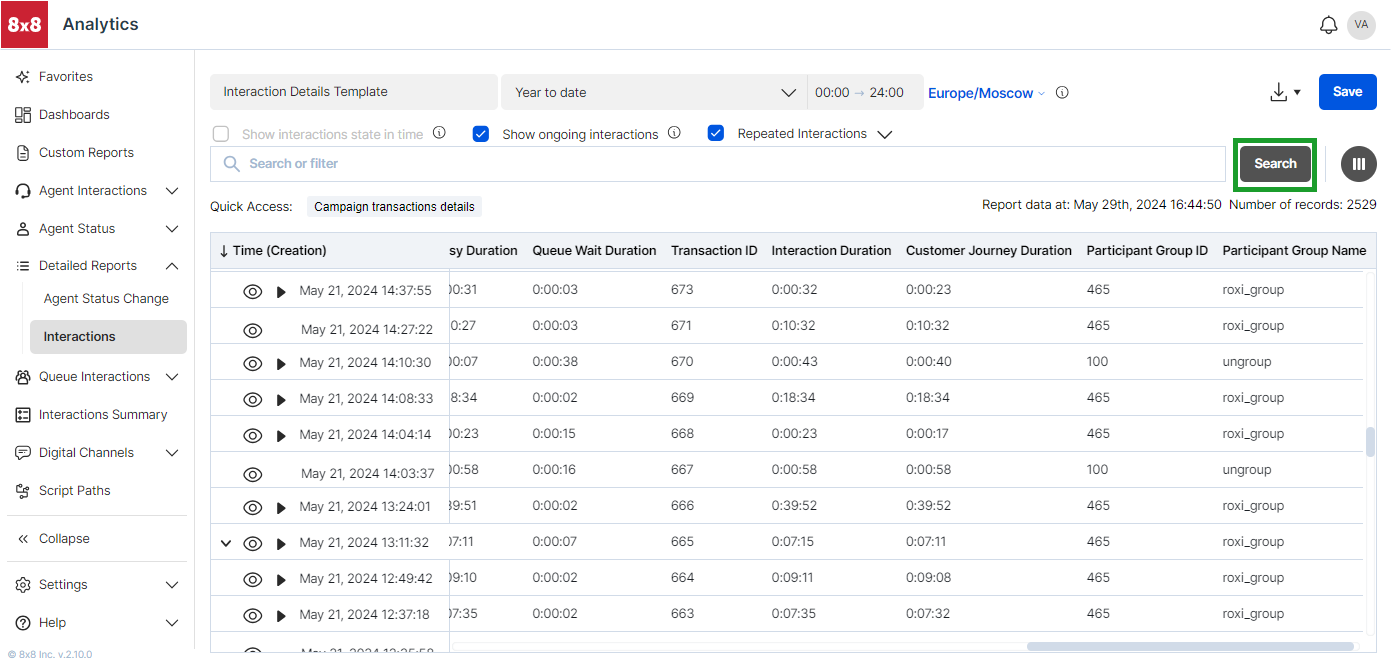Focus the Search or filter field
The image size is (1391, 667).
click(x=718, y=164)
